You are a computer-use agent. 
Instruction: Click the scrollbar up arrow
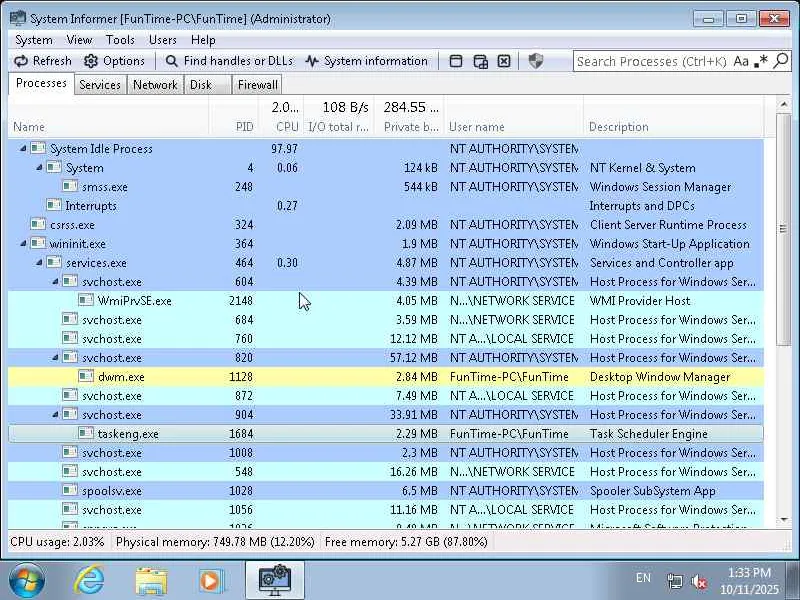783,105
